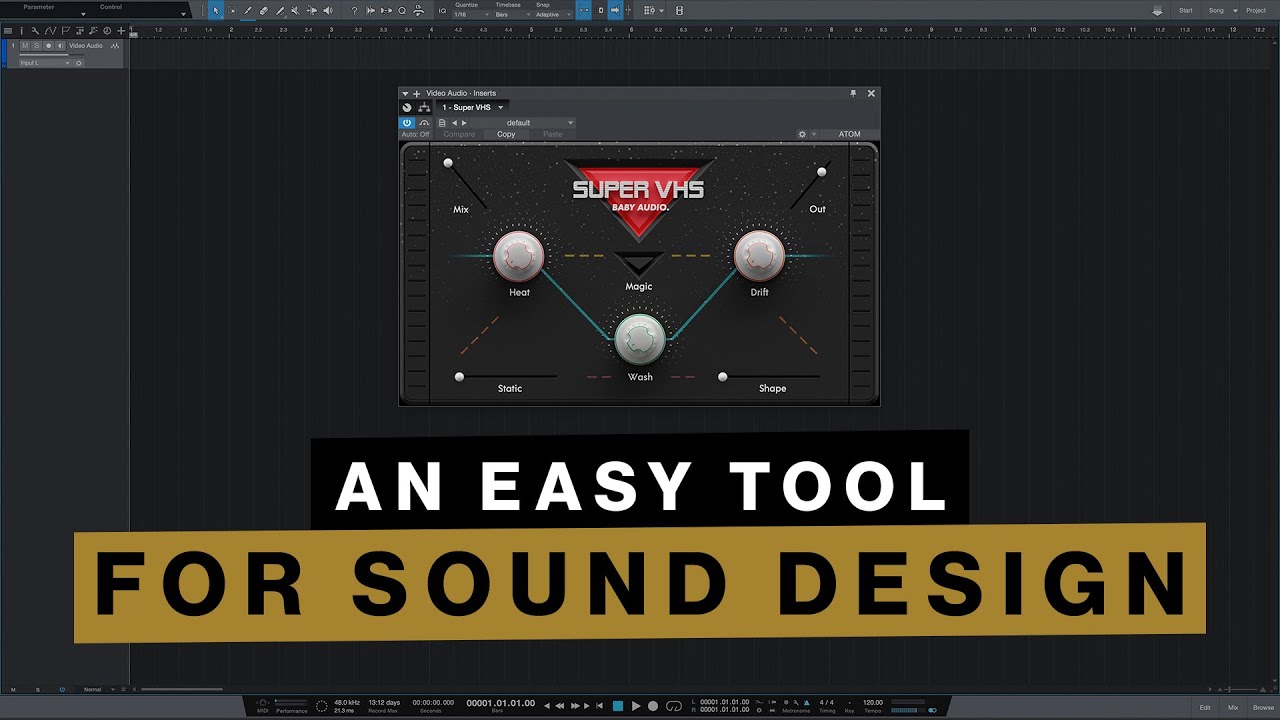Load the previous plugin preset arrow

pos(454,123)
